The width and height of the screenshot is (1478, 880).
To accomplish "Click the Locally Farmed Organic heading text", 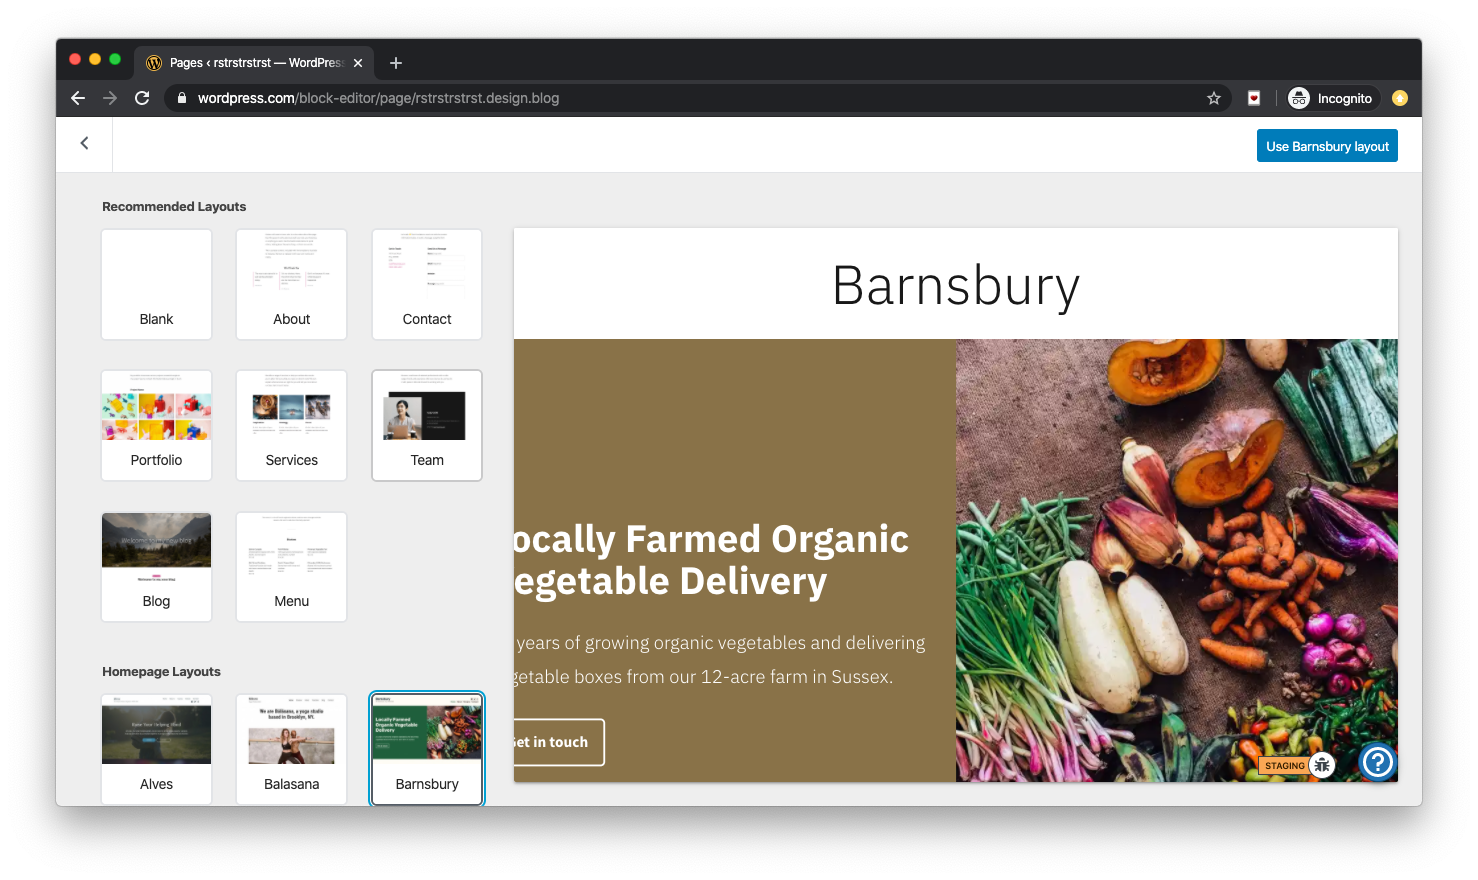I will pyautogui.click(x=711, y=560).
